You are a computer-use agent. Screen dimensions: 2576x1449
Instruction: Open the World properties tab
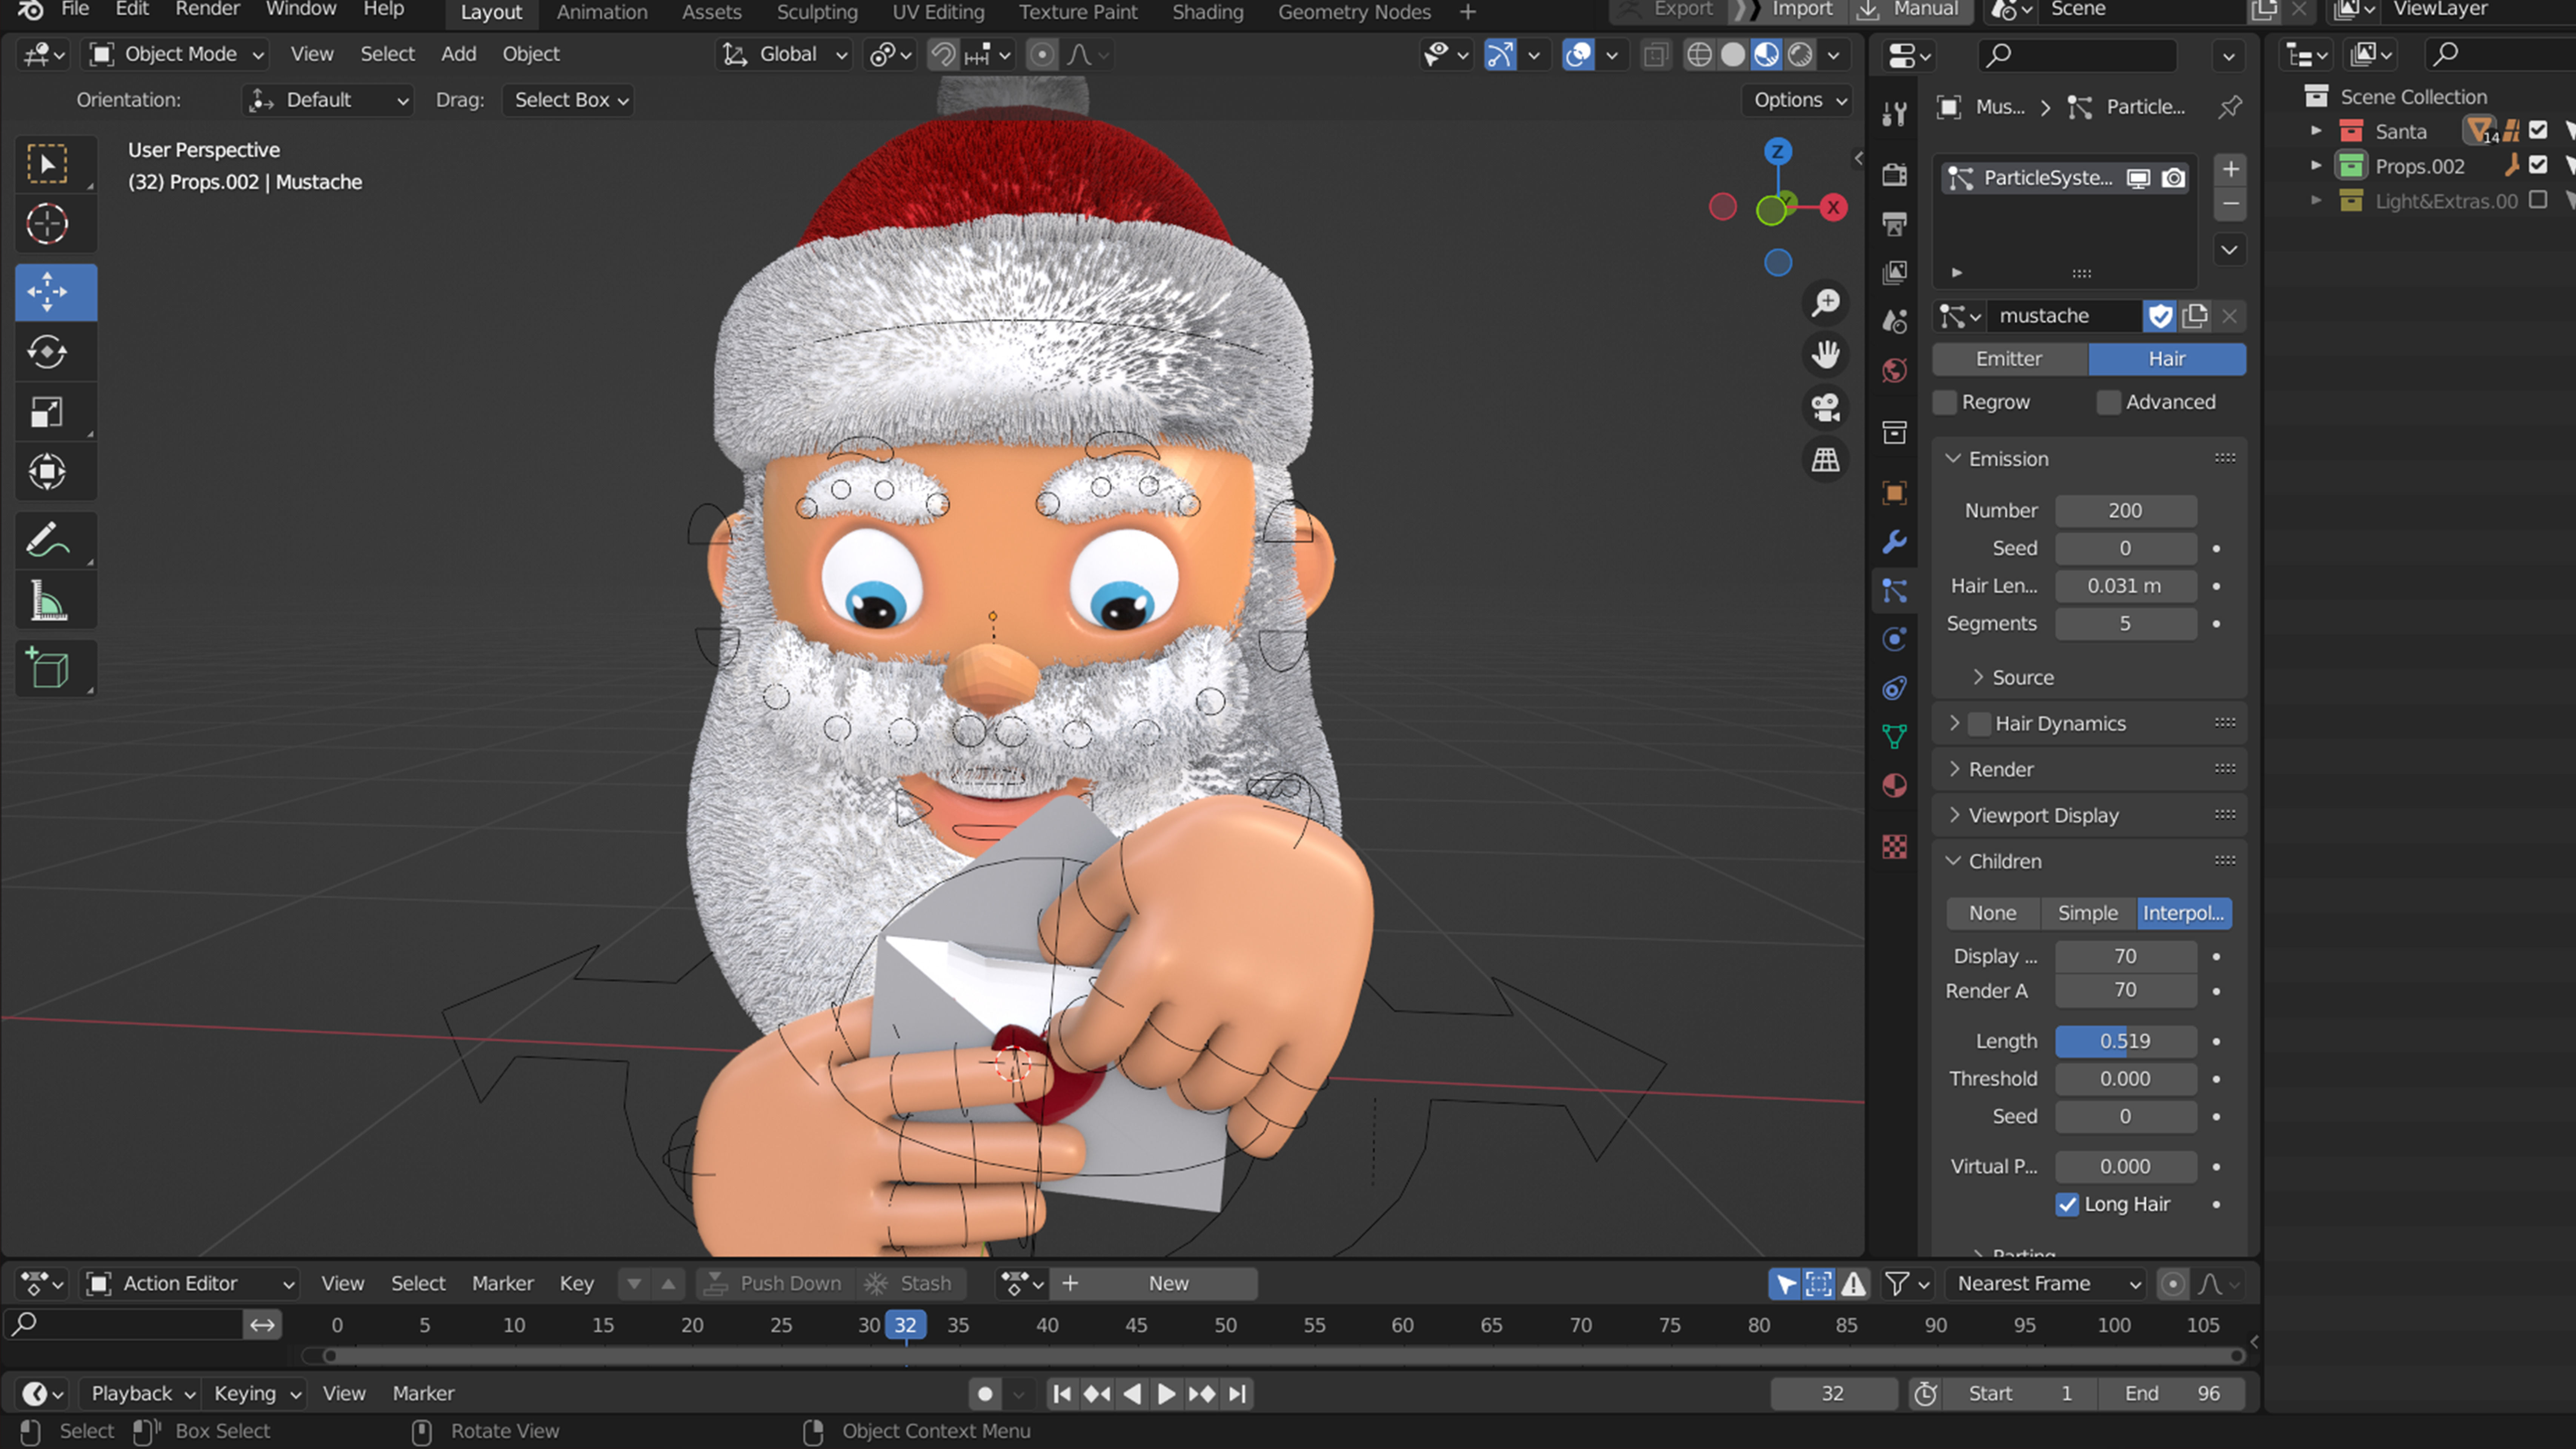point(1894,371)
